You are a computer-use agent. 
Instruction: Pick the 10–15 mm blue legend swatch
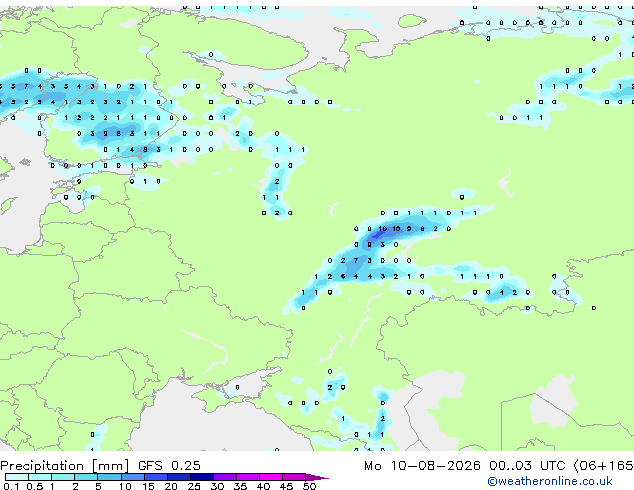[x=132, y=477]
